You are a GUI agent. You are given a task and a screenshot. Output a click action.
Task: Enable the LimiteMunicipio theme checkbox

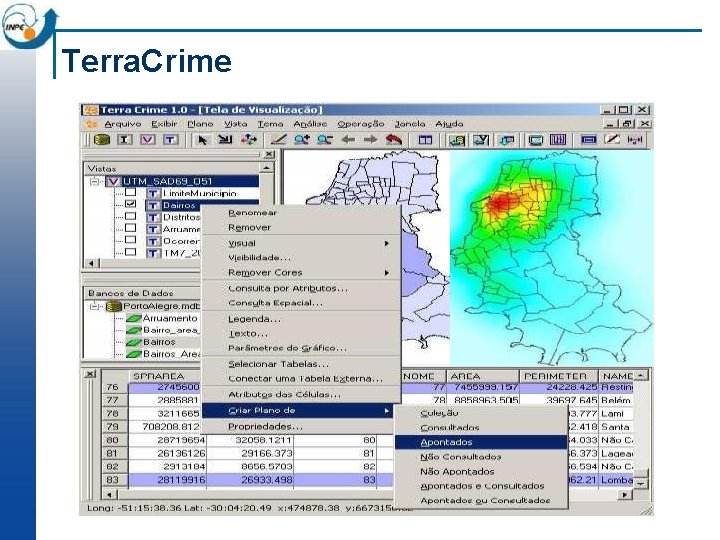[130, 192]
